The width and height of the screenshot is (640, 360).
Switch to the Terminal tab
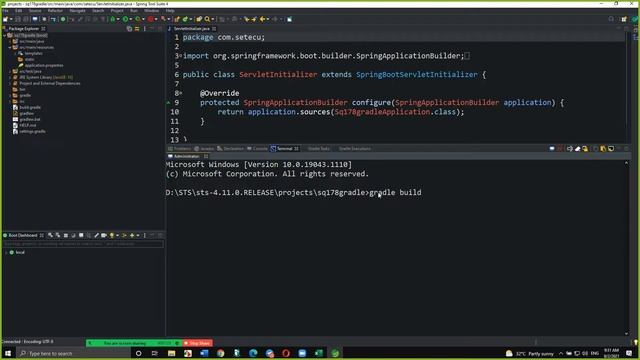point(284,149)
